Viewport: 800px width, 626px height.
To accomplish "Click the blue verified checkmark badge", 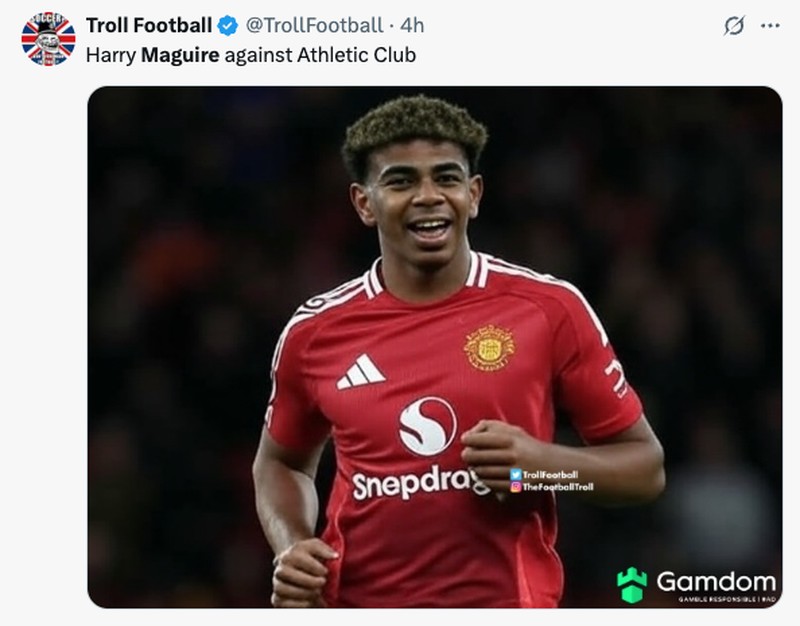I will tap(228, 25).
